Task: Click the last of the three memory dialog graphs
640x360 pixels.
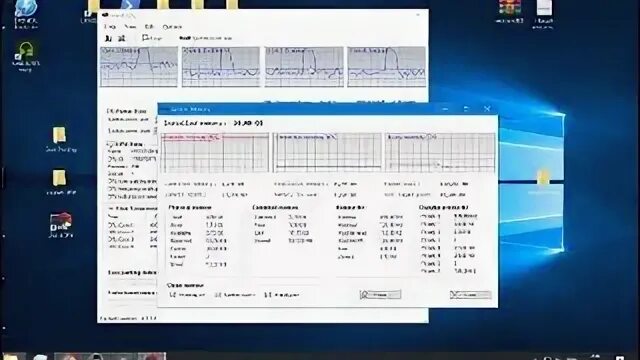Action: pyautogui.click(x=440, y=153)
